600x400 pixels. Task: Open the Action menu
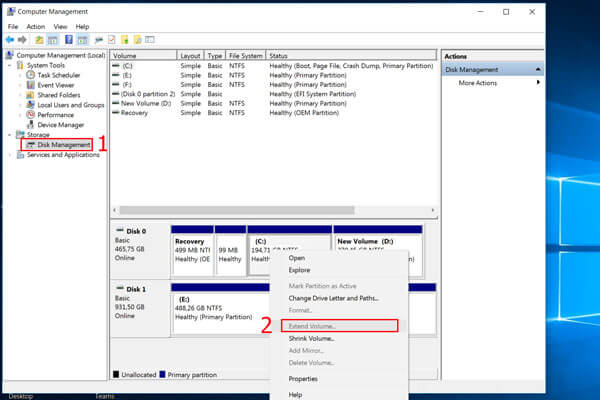coord(36,26)
